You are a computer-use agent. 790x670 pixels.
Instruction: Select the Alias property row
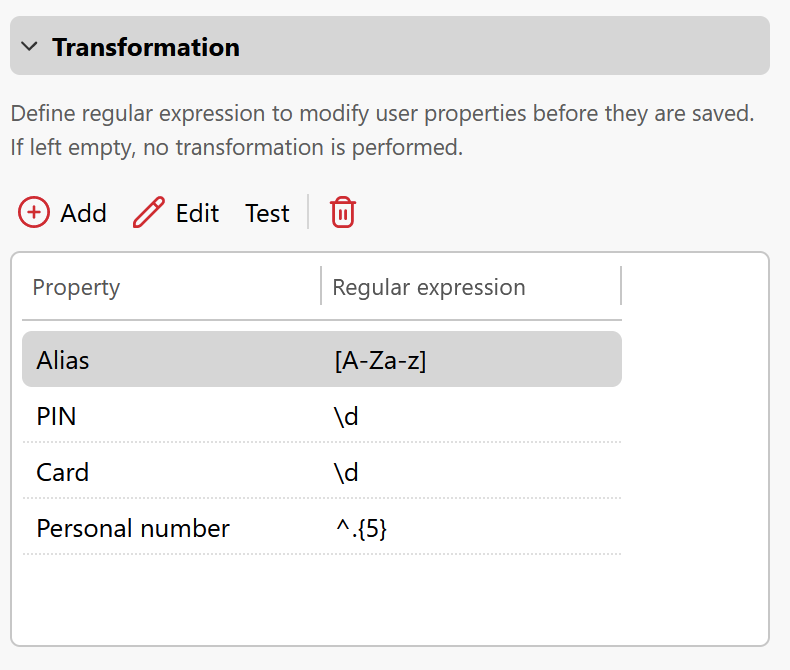63,360
